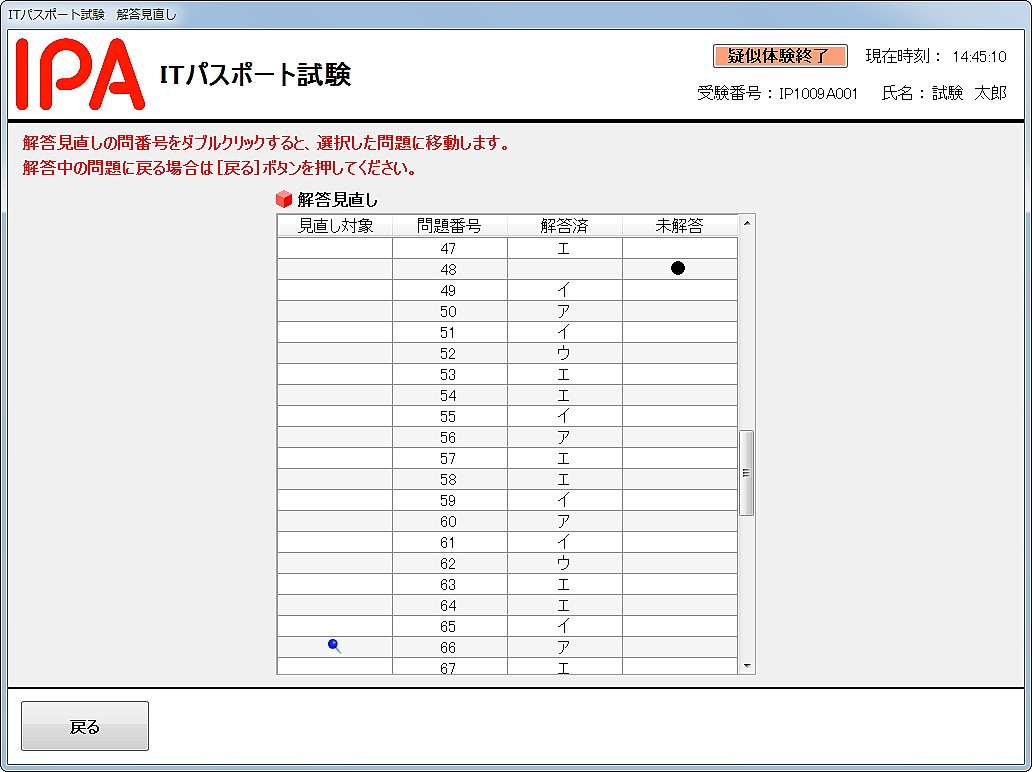Click the red cube icon beside 解答見直し
The image size is (1032, 772).
(x=285, y=200)
